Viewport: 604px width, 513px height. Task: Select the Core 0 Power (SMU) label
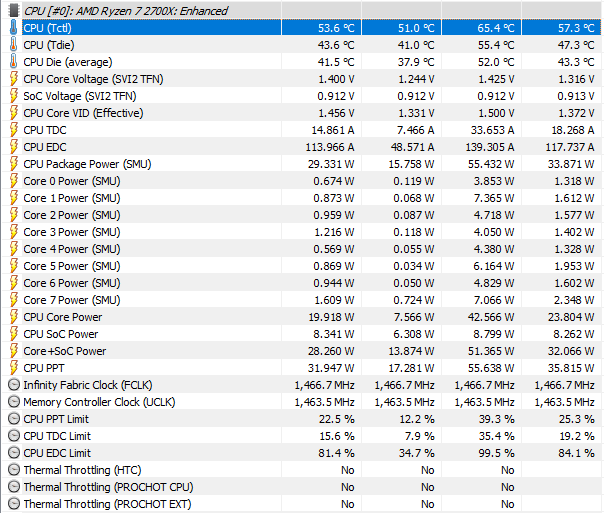(72, 181)
